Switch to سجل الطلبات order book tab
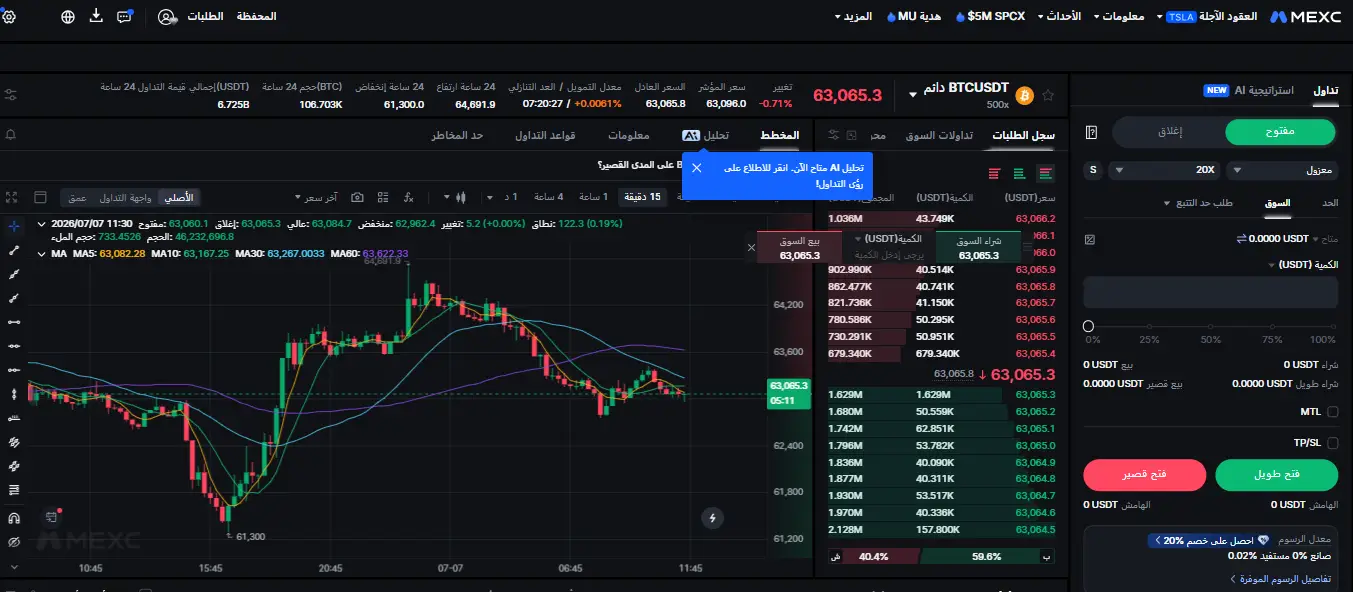 tap(1023, 135)
